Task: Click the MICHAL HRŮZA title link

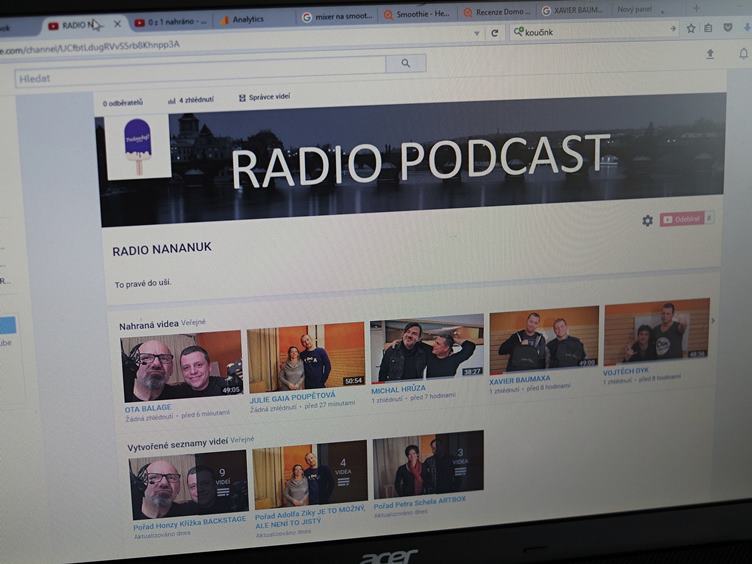Action: pyautogui.click(x=398, y=389)
